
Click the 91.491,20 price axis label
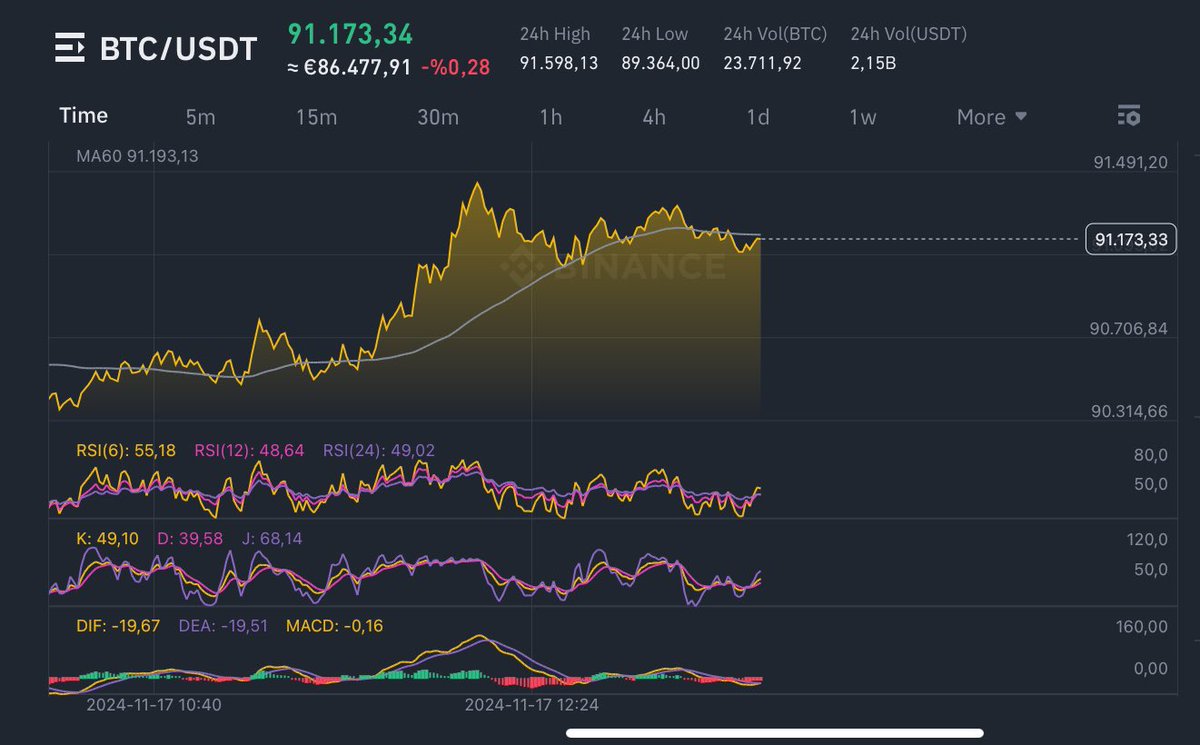[1131, 164]
